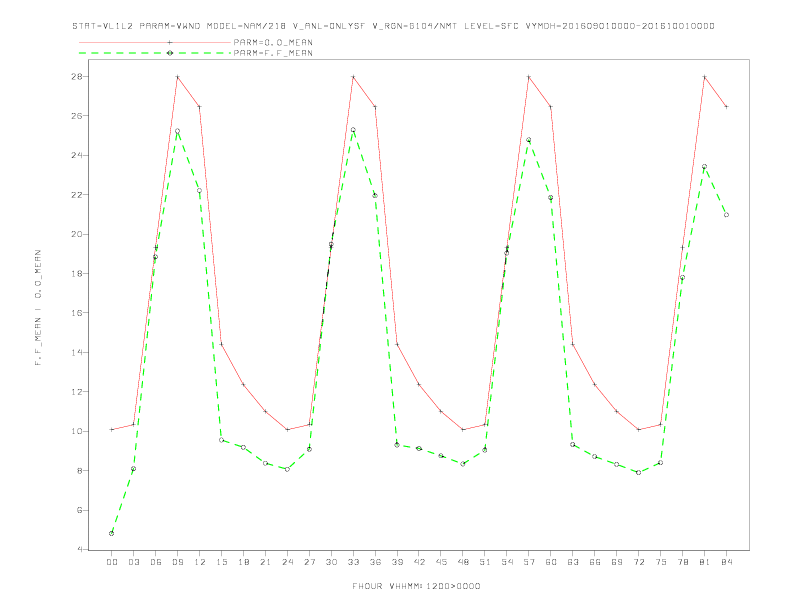The image size is (792, 612).
Task: Click the x-axis tick label 84
Action: coord(726,562)
